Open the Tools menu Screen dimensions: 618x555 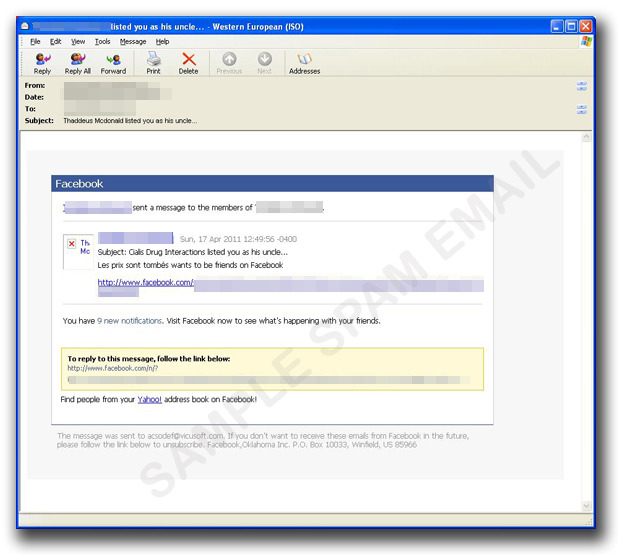pyautogui.click(x=102, y=41)
